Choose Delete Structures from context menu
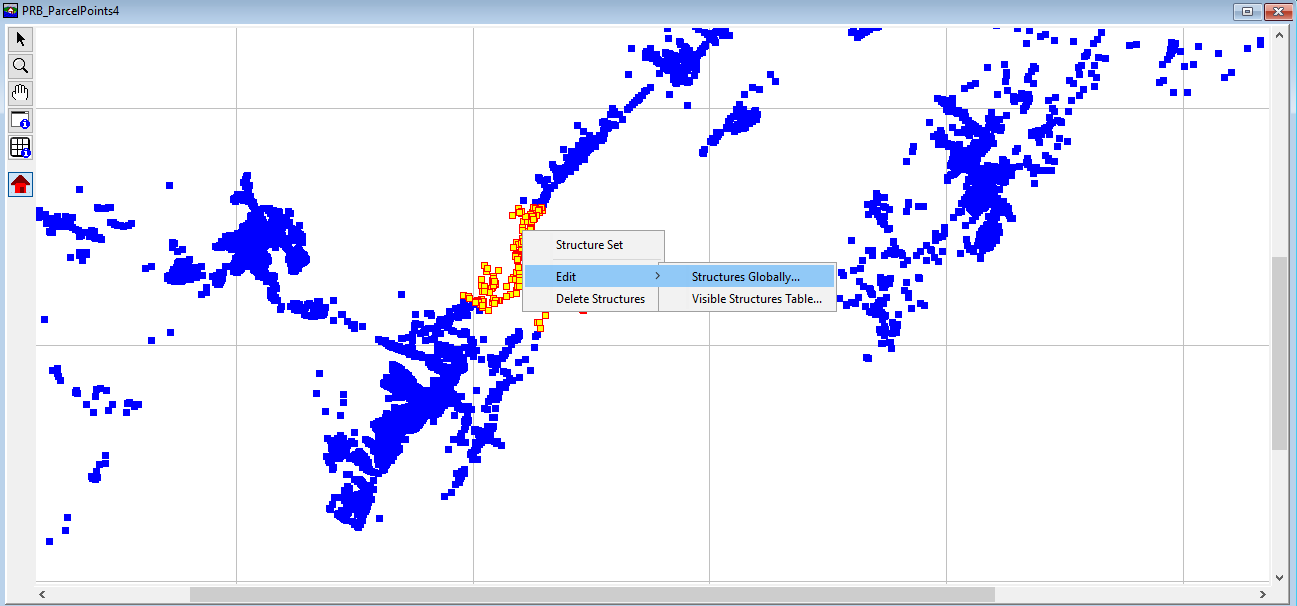Viewport: 1297px width, 606px height. pyautogui.click(x=600, y=299)
